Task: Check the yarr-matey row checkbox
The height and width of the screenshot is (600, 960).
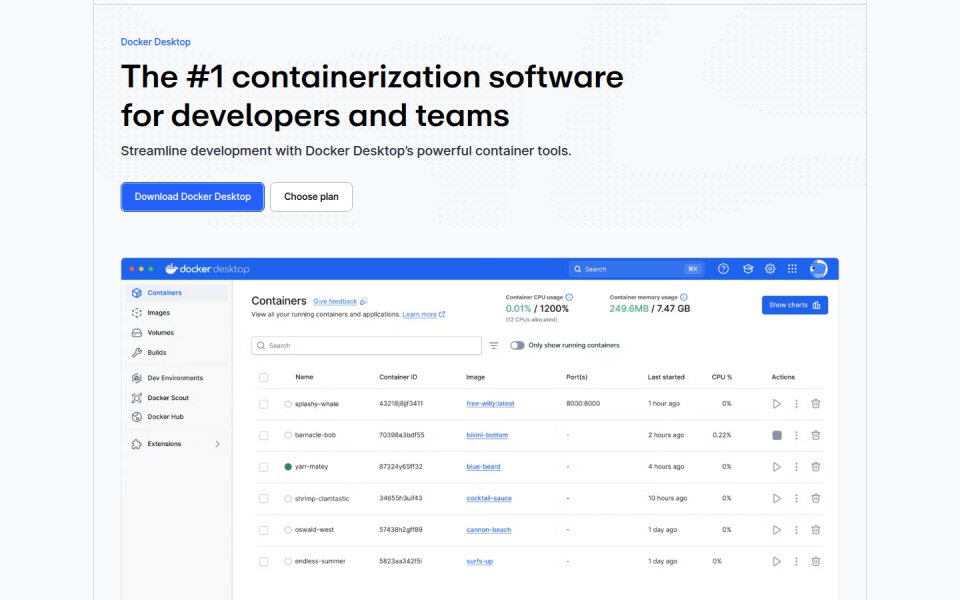Action: tap(263, 467)
